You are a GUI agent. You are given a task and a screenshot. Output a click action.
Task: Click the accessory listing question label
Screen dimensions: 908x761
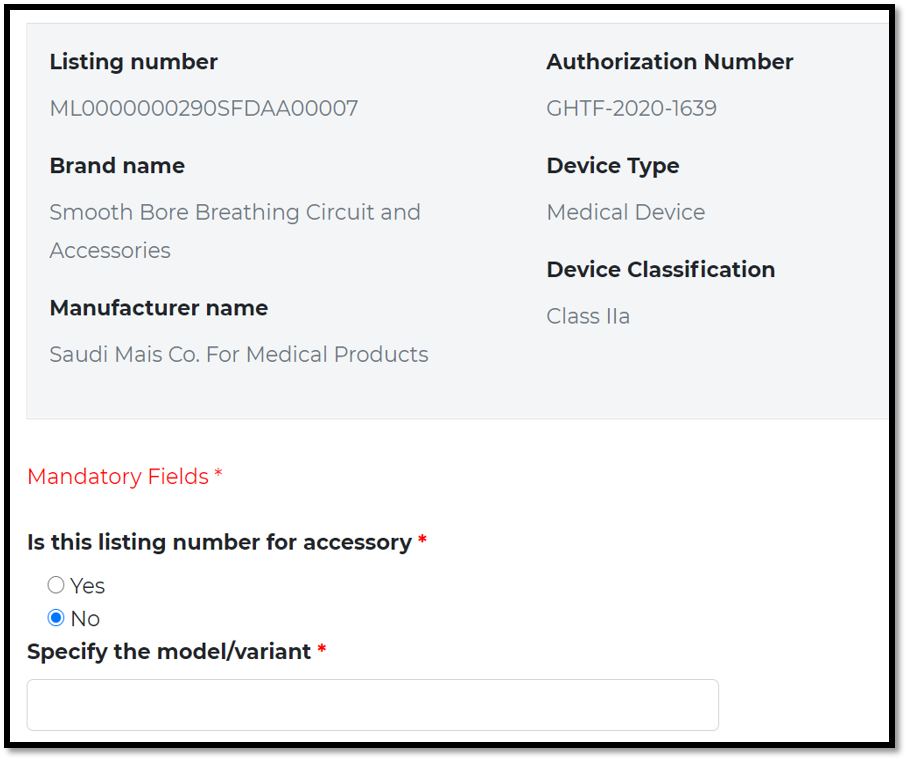(226, 542)
